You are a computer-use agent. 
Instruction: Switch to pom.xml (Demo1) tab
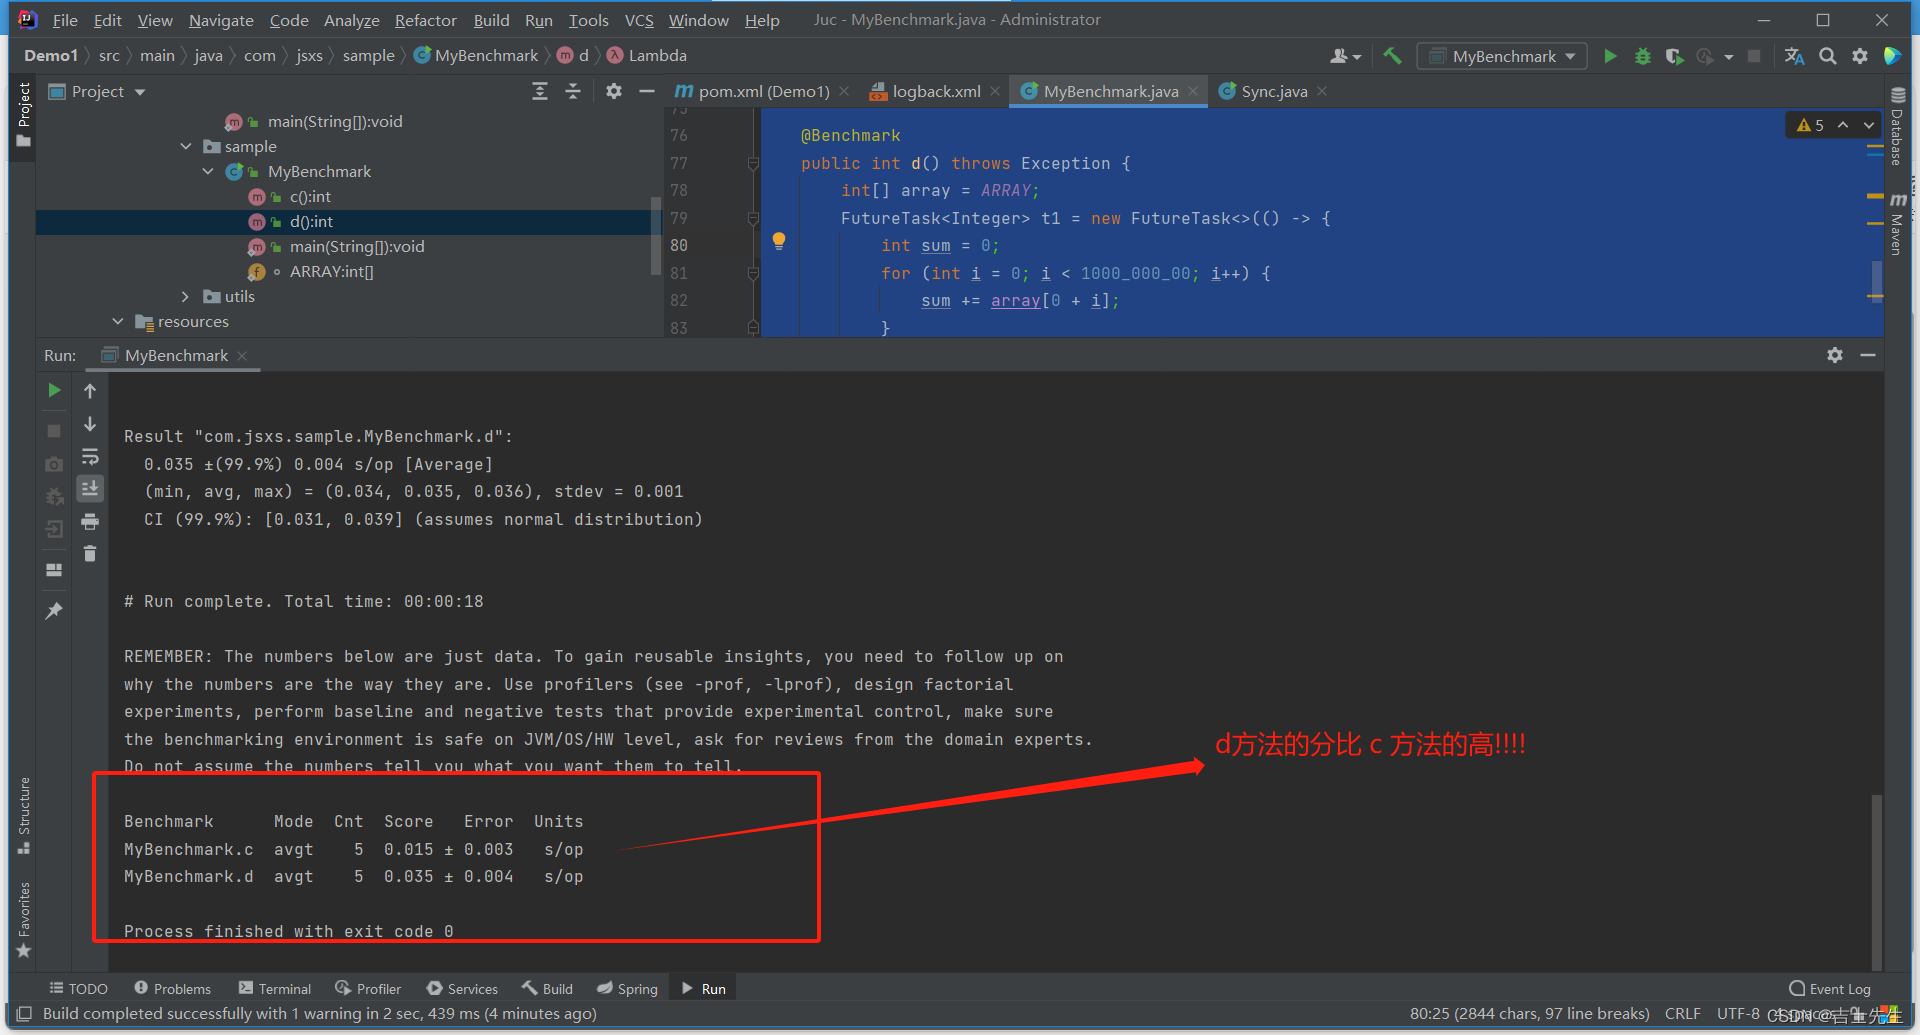[763, 91]
